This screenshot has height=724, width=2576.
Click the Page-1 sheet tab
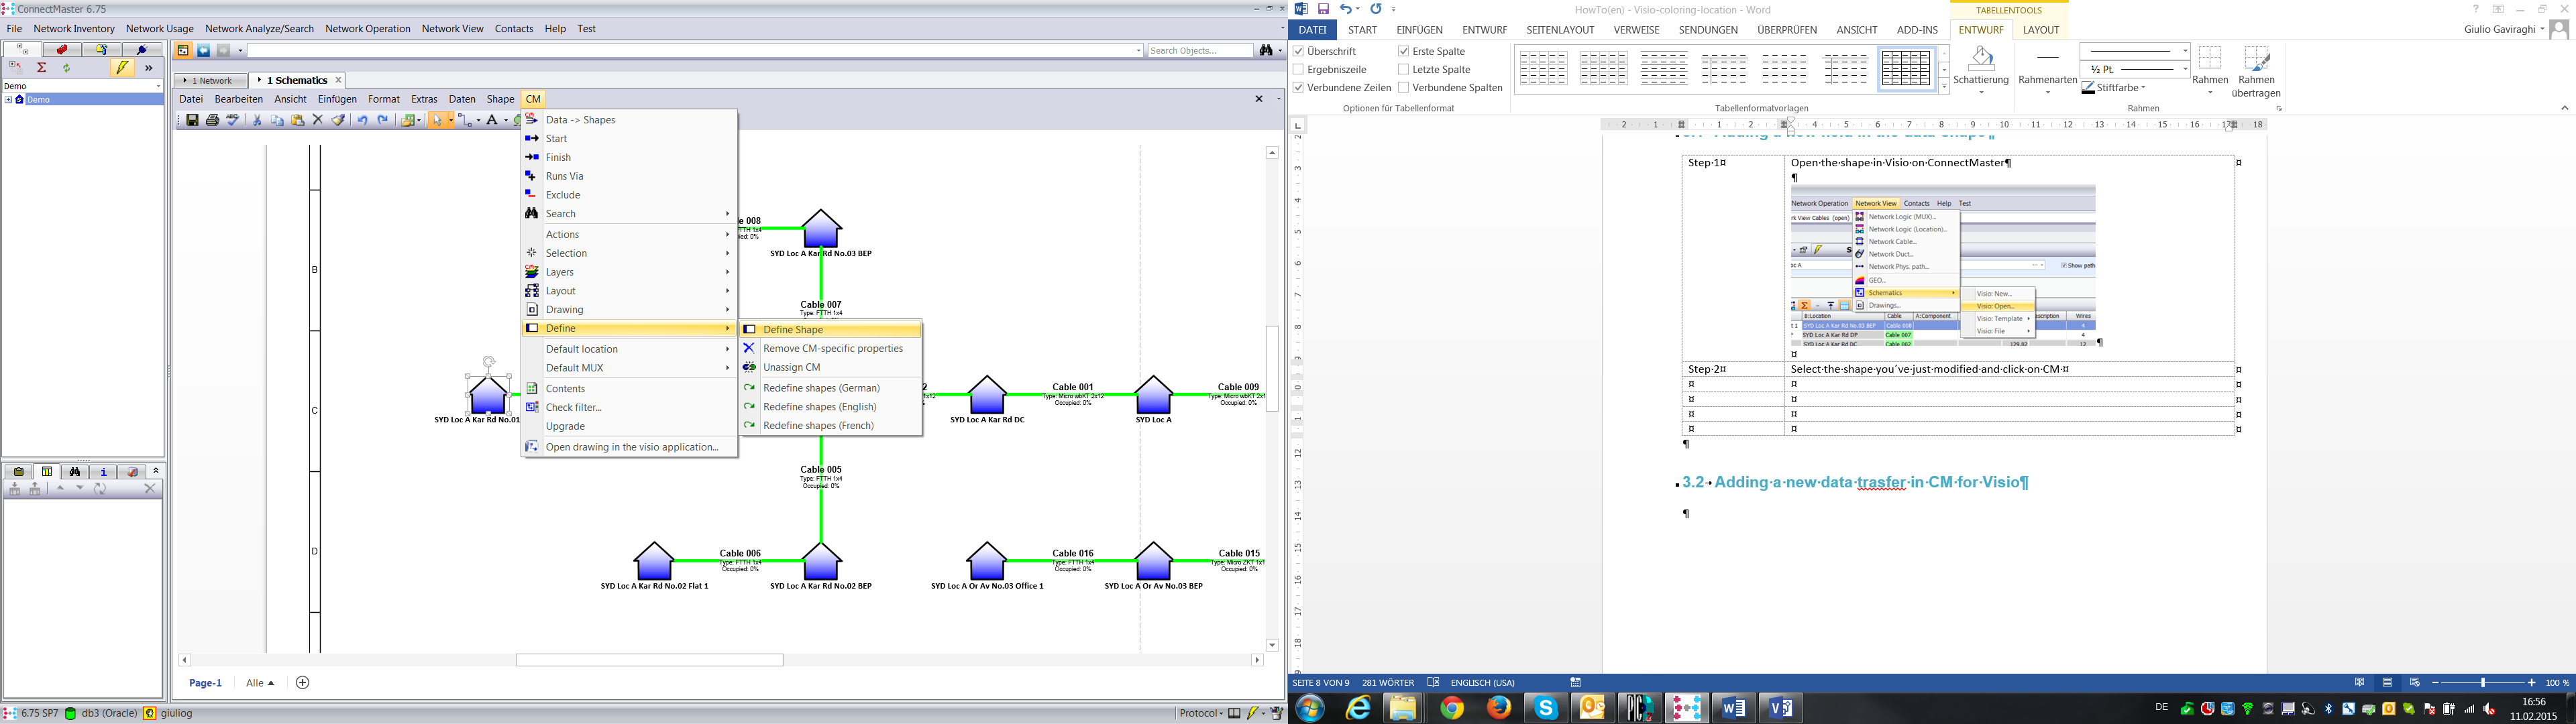205,683
